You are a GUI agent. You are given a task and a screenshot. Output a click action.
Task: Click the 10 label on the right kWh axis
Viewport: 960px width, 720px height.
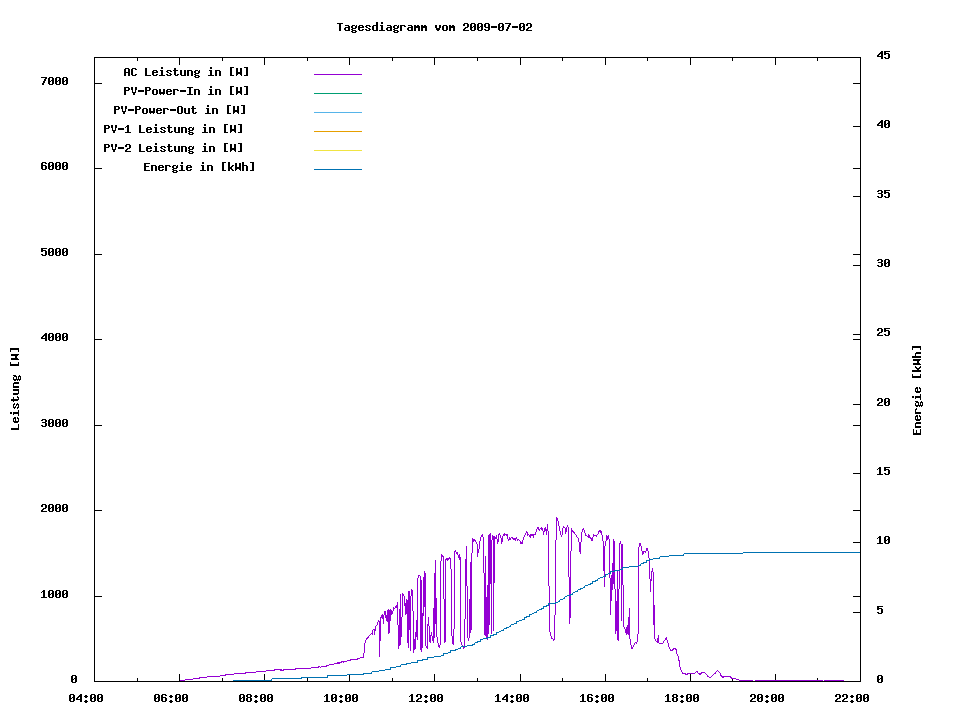883,541
